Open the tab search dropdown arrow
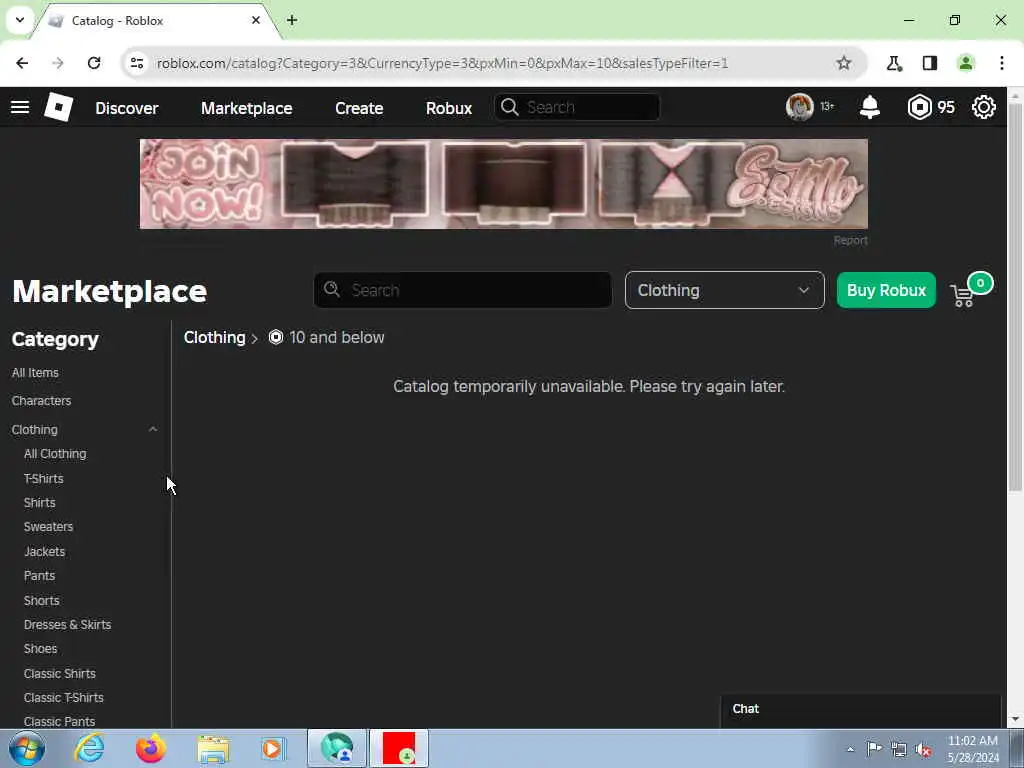Screen dimensions: 1024x768 [x=20, y=20]
